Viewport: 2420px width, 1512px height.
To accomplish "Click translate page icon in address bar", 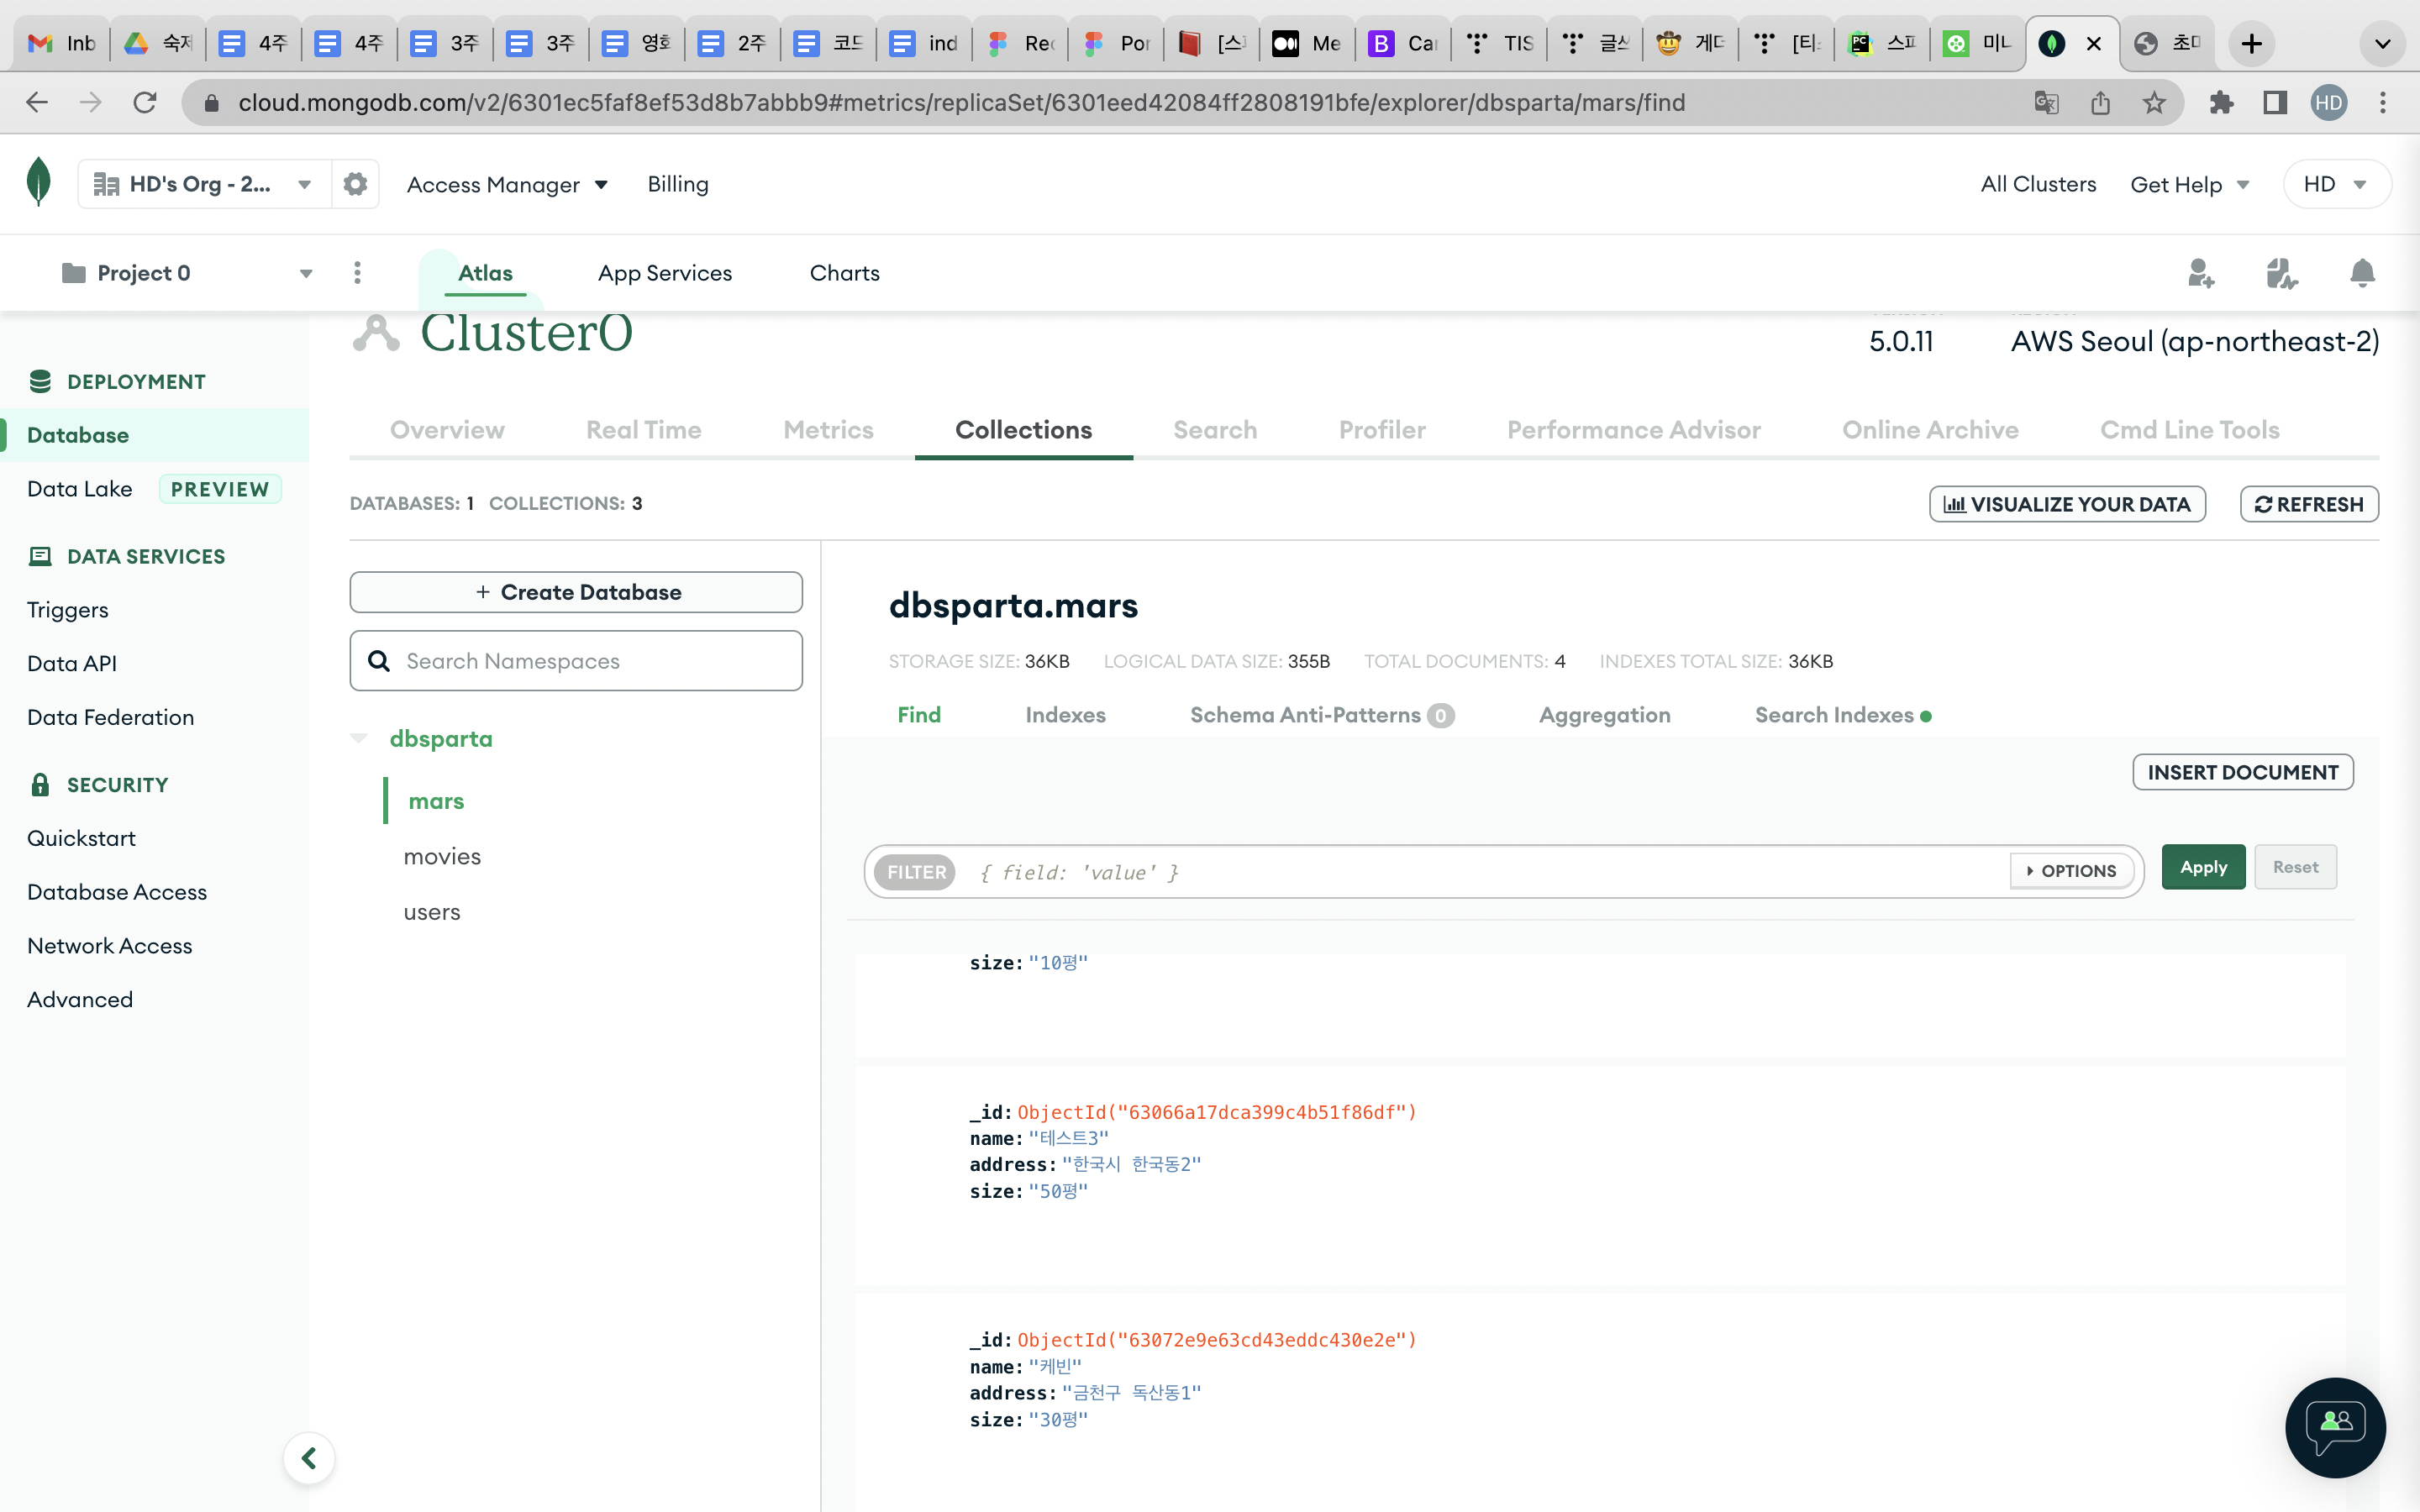I will (x=2046, y=102).
